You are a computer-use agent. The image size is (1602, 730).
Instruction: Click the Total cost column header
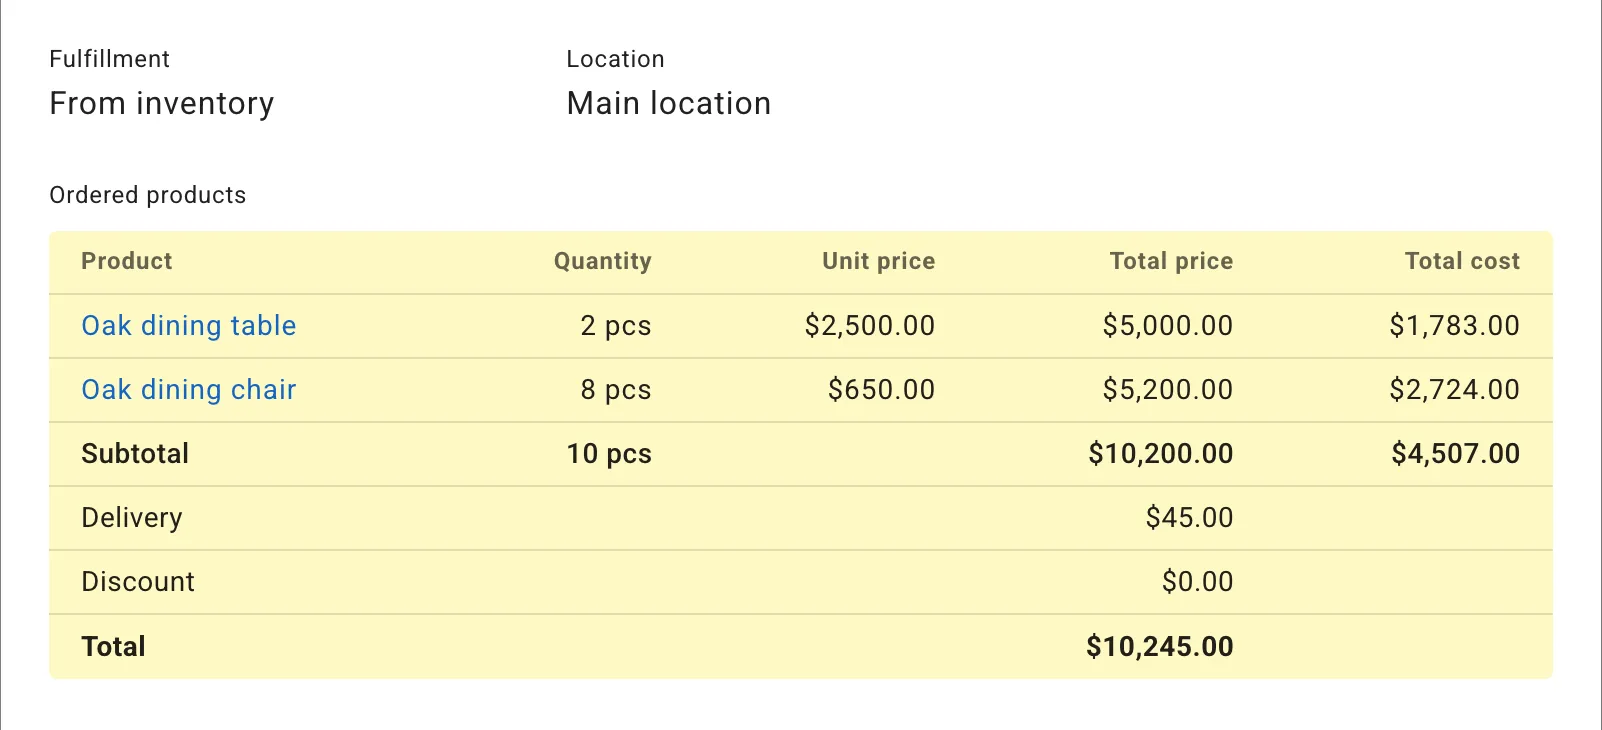1462,261
